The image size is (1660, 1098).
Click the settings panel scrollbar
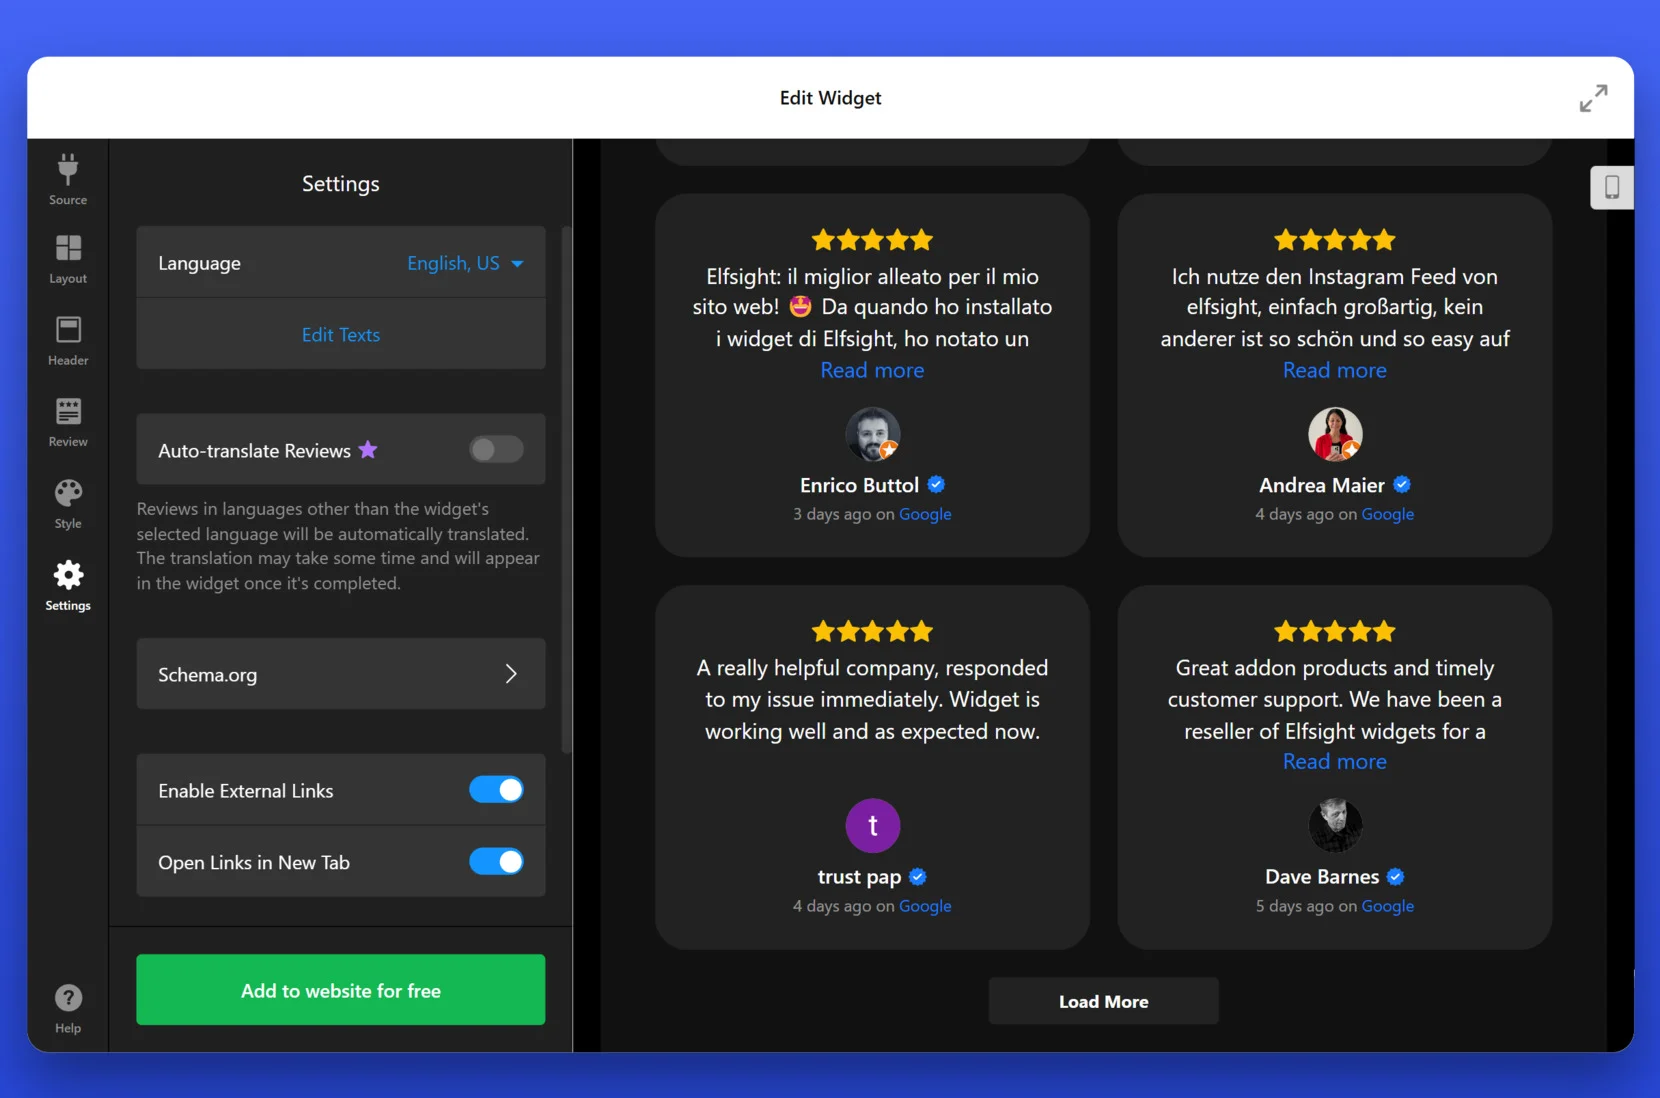(566, 490)
